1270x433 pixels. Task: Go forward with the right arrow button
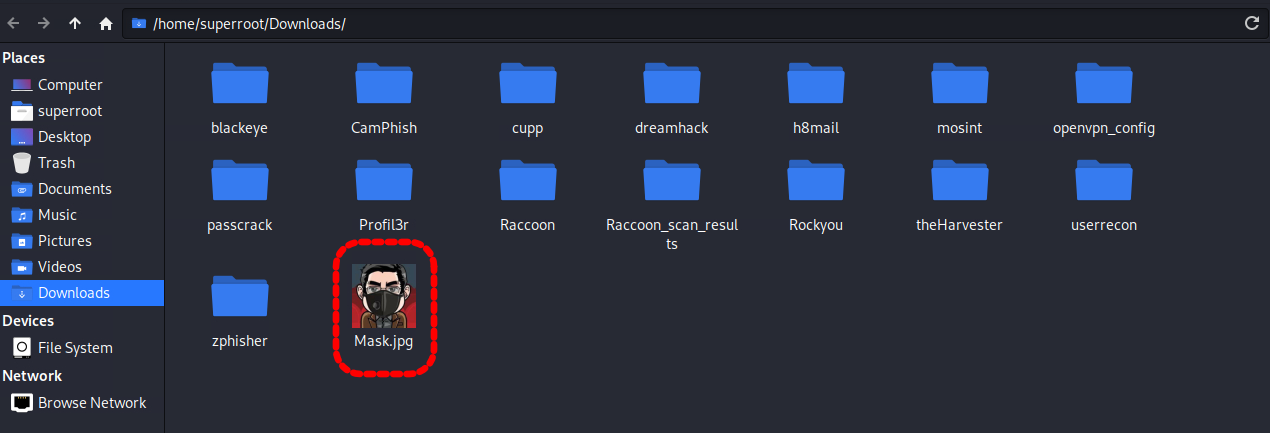(x=43, y=23)
